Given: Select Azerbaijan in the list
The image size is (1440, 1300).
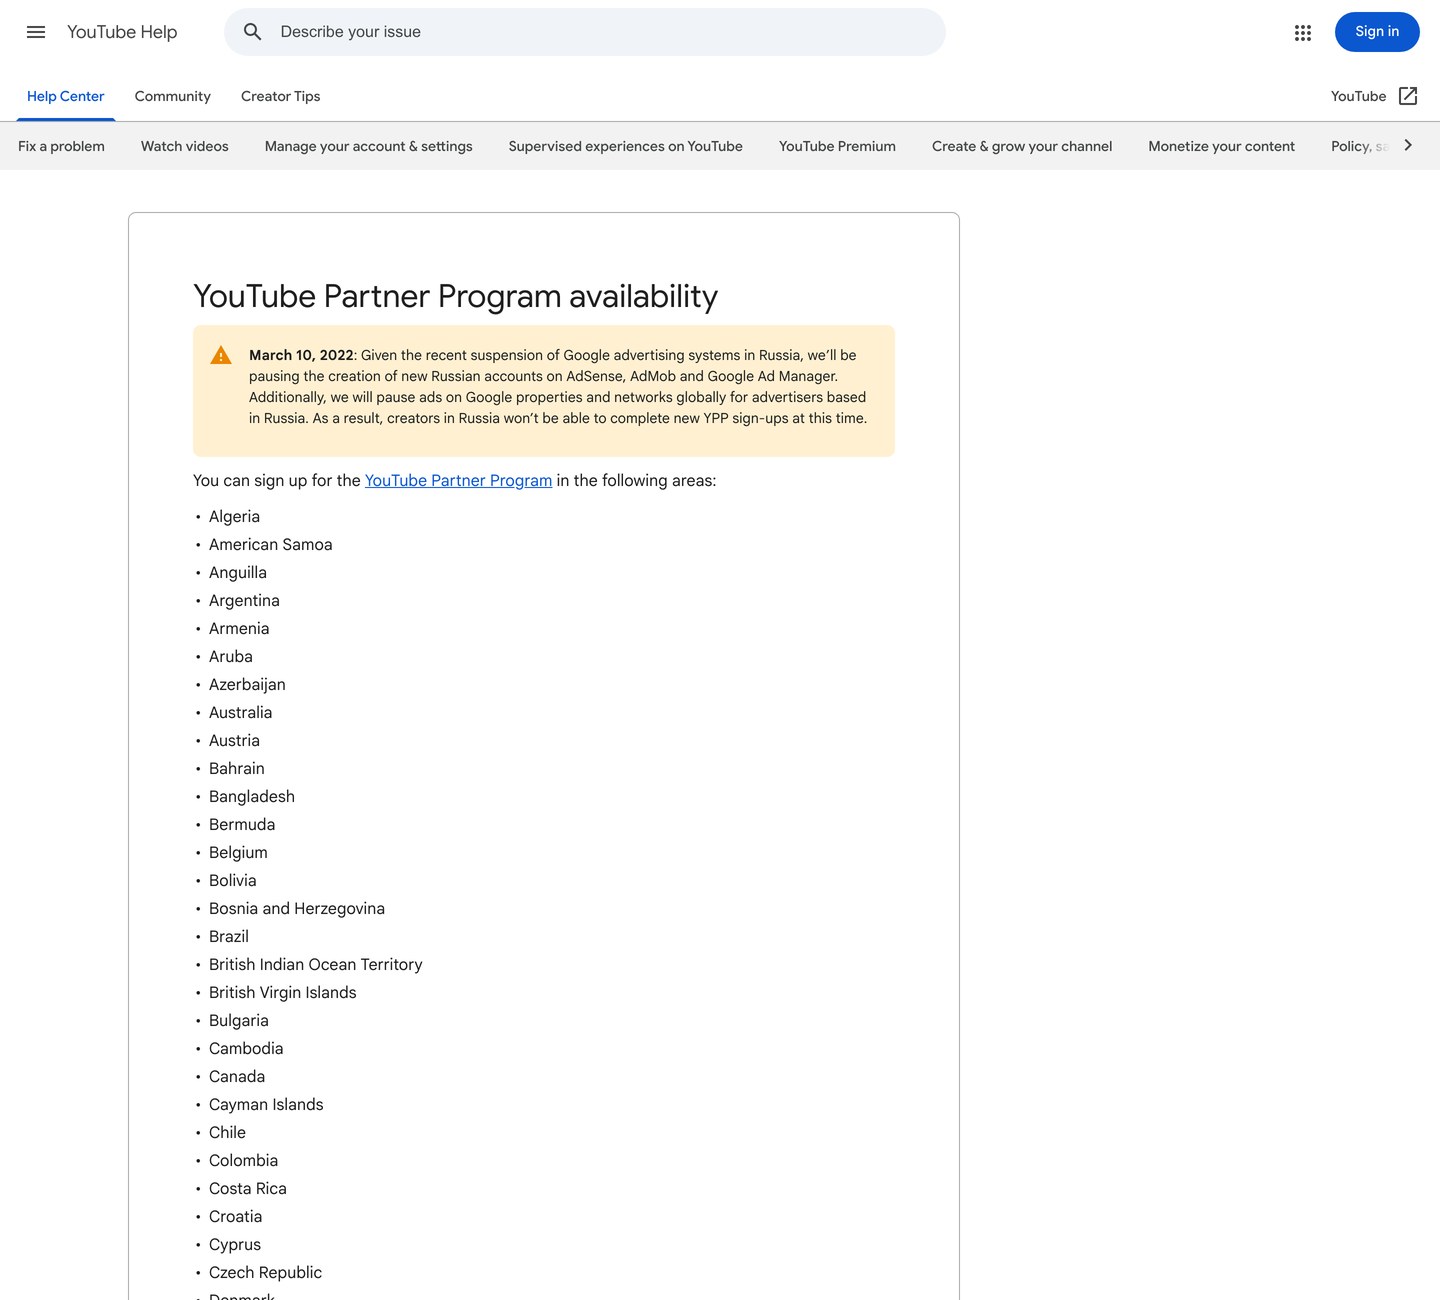Looking at the screenshot, I should pyautogui.click(x=247, y=684).
